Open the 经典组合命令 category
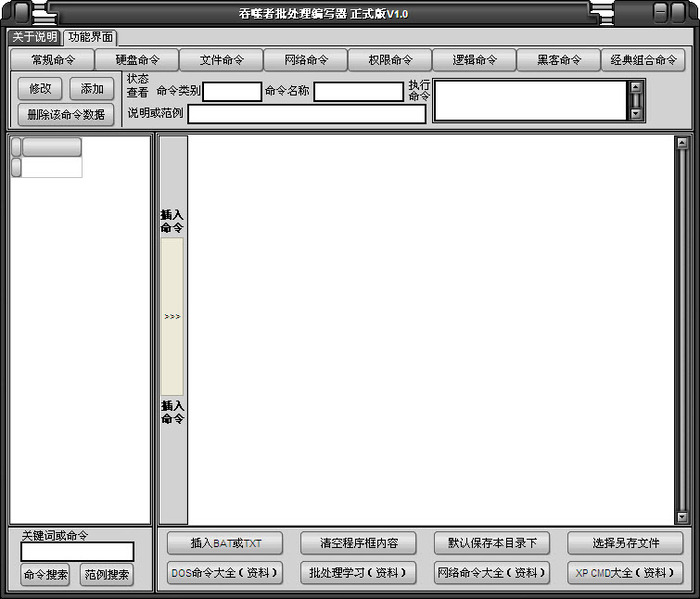This screenshot has height=599, width=700. (x=643, y=60)
